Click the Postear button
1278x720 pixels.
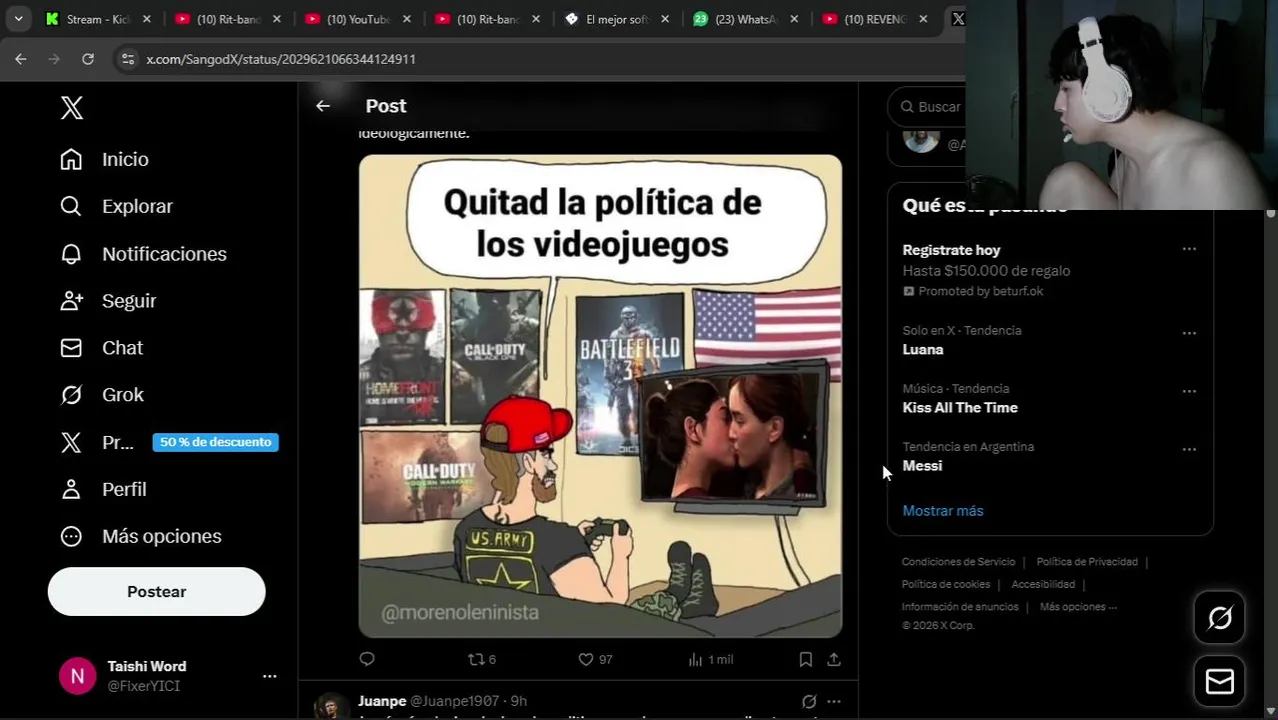pos(156,592)
